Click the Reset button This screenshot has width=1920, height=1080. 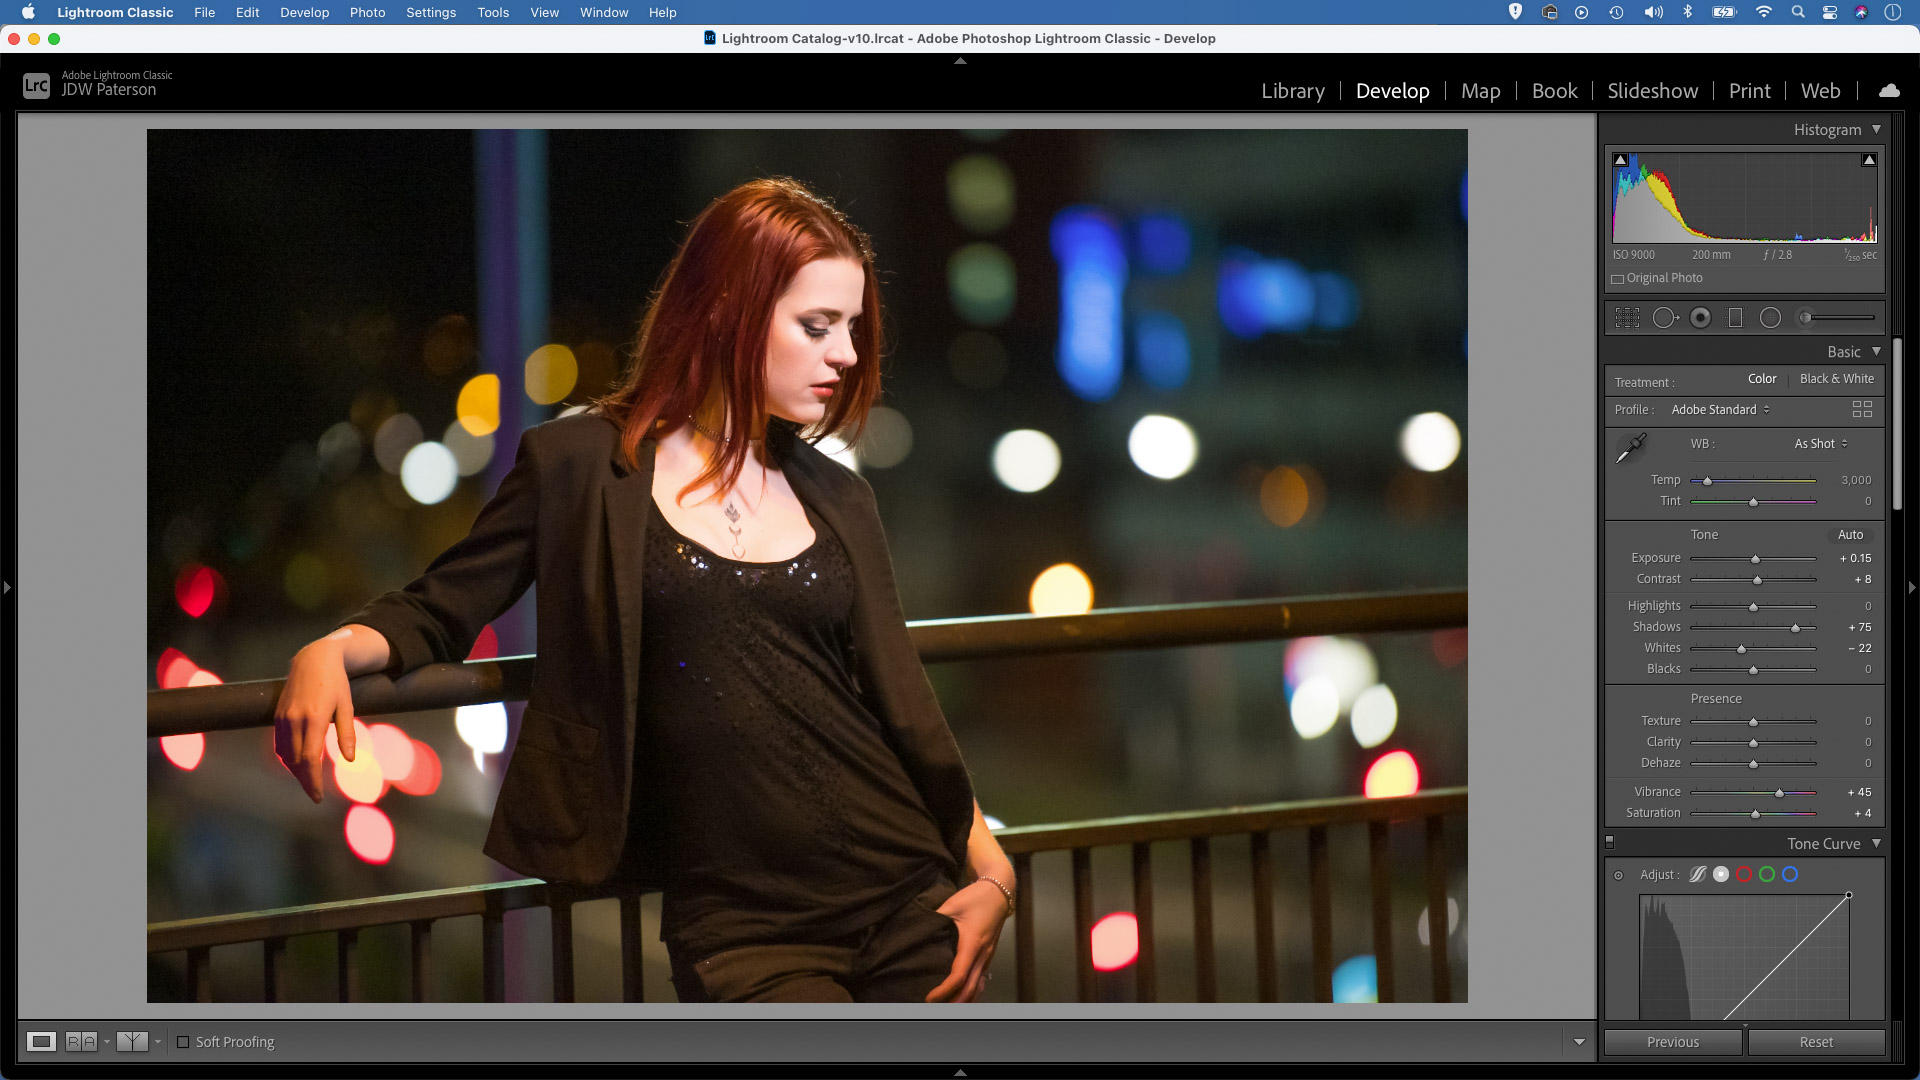[x=1816, y=1042]
